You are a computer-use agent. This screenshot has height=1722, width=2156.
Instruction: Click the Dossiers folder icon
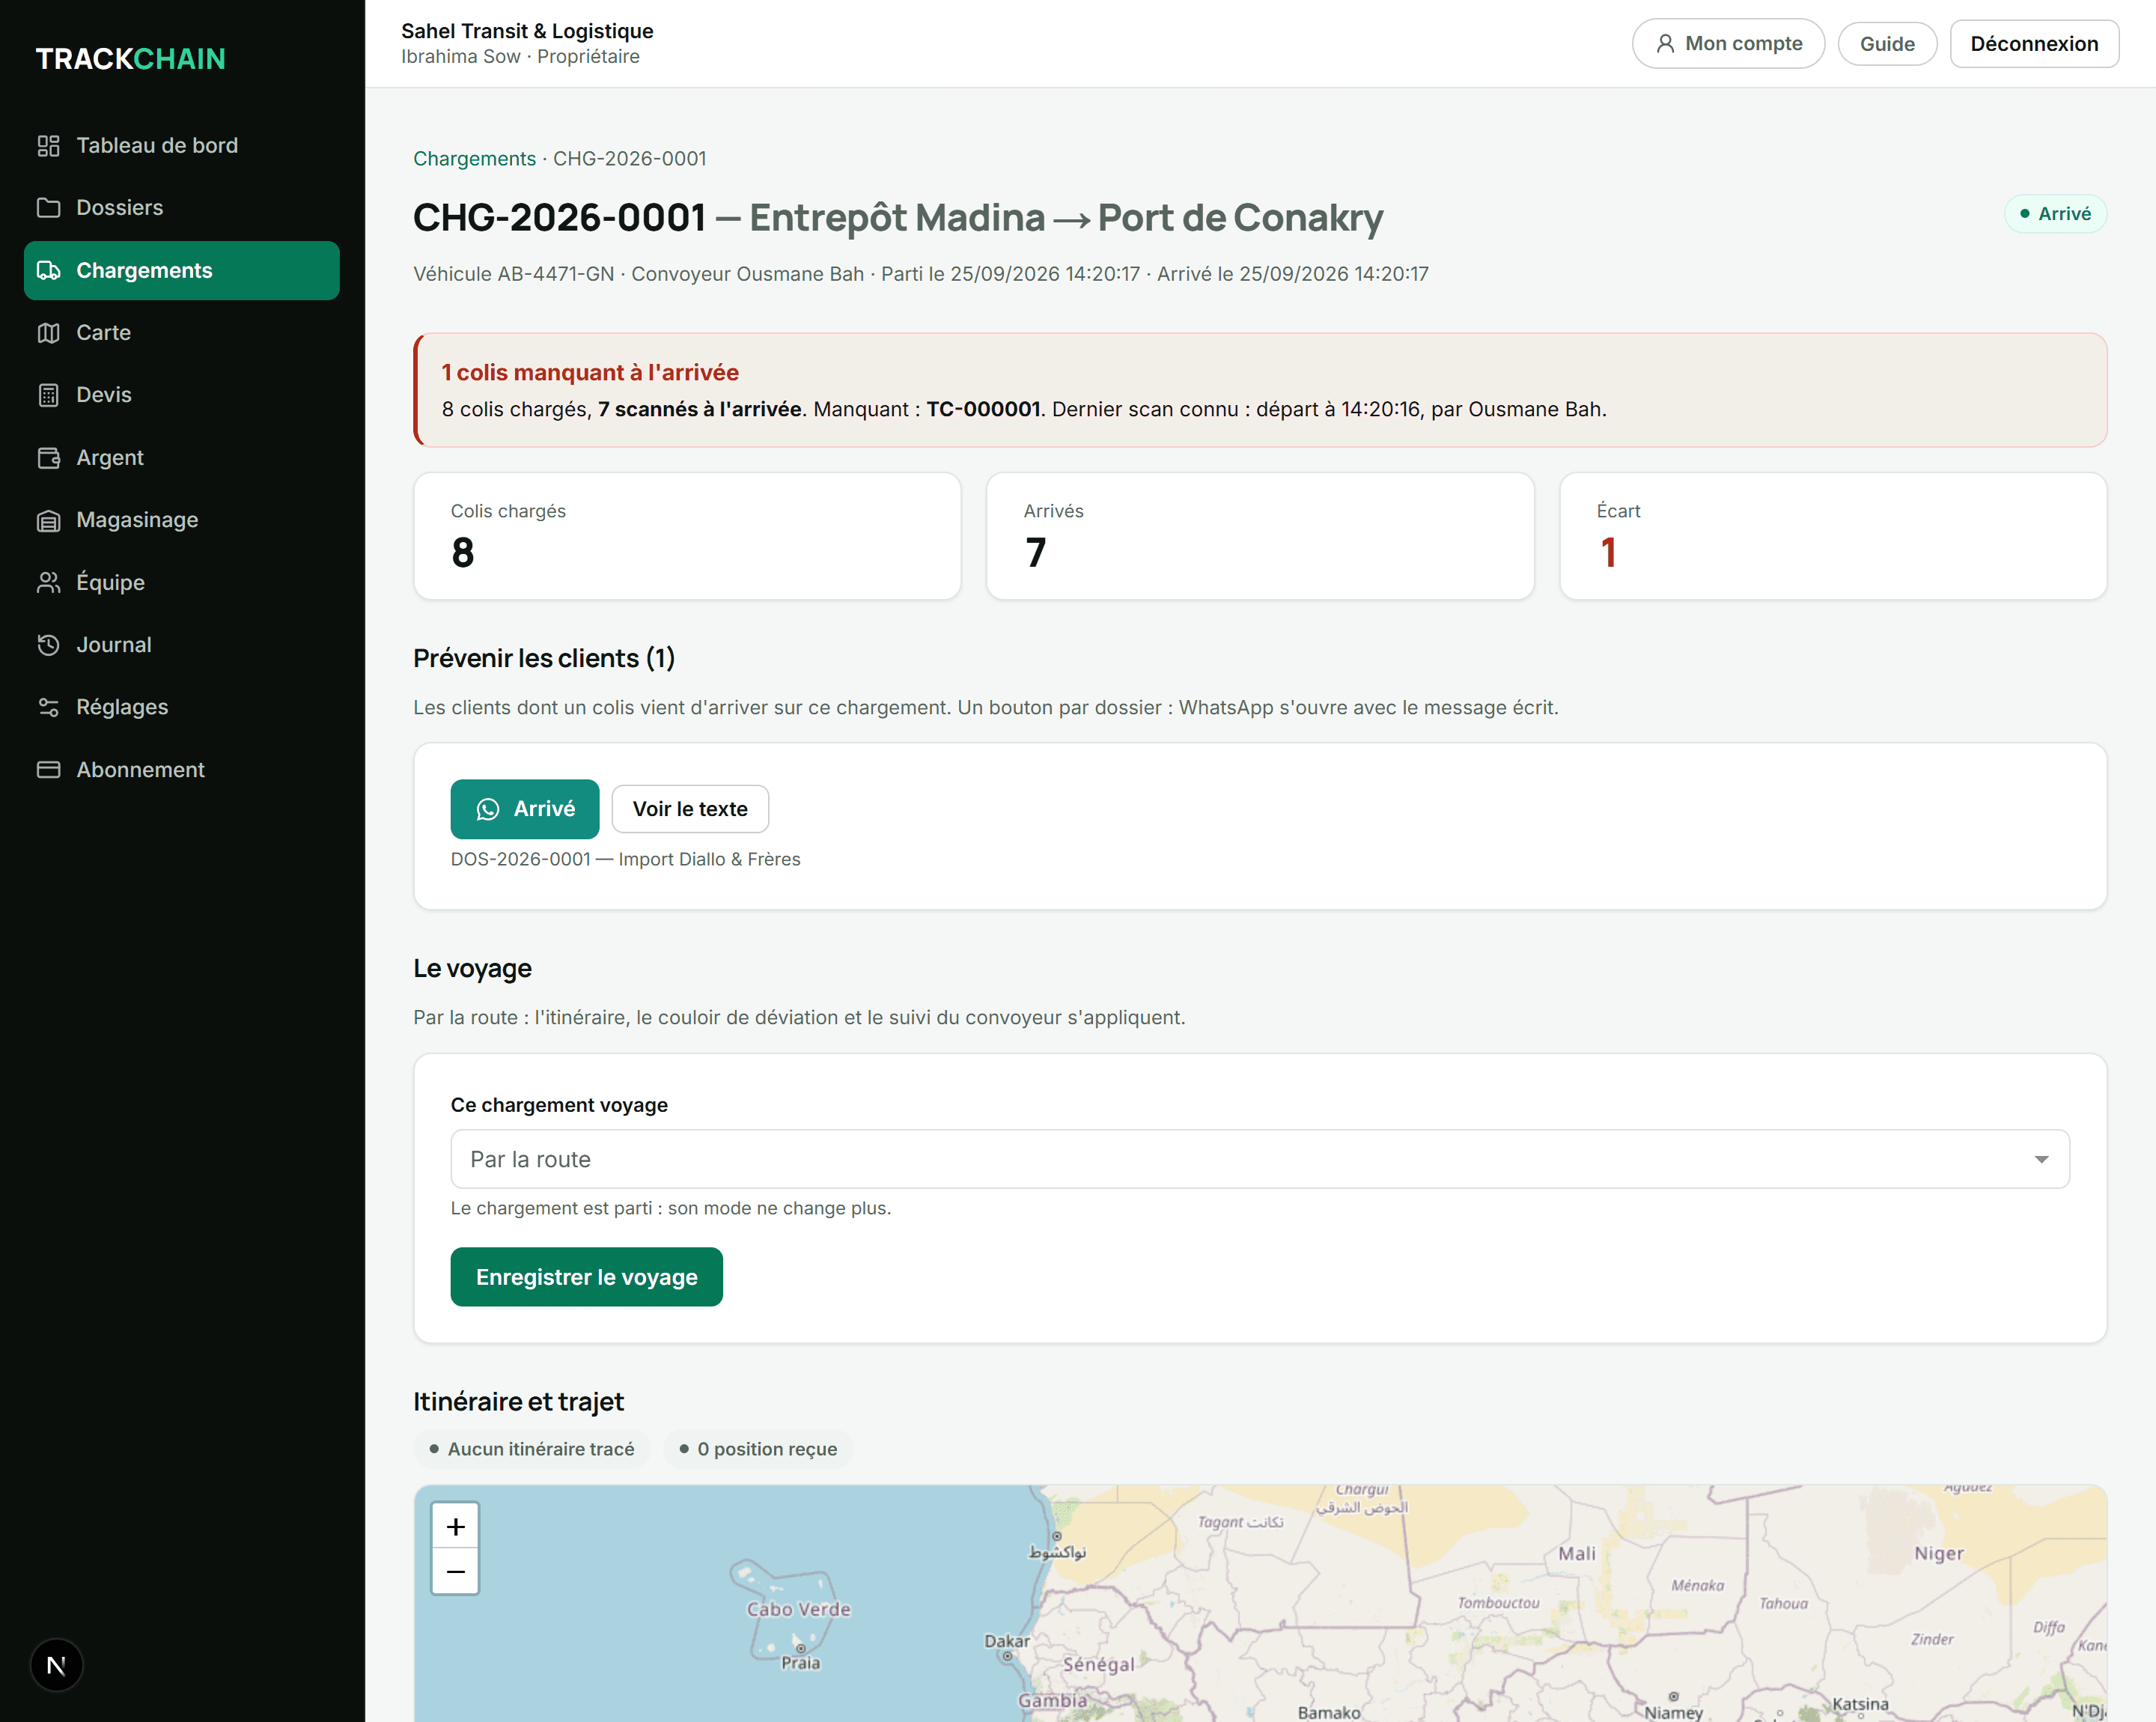coord(48,208)
